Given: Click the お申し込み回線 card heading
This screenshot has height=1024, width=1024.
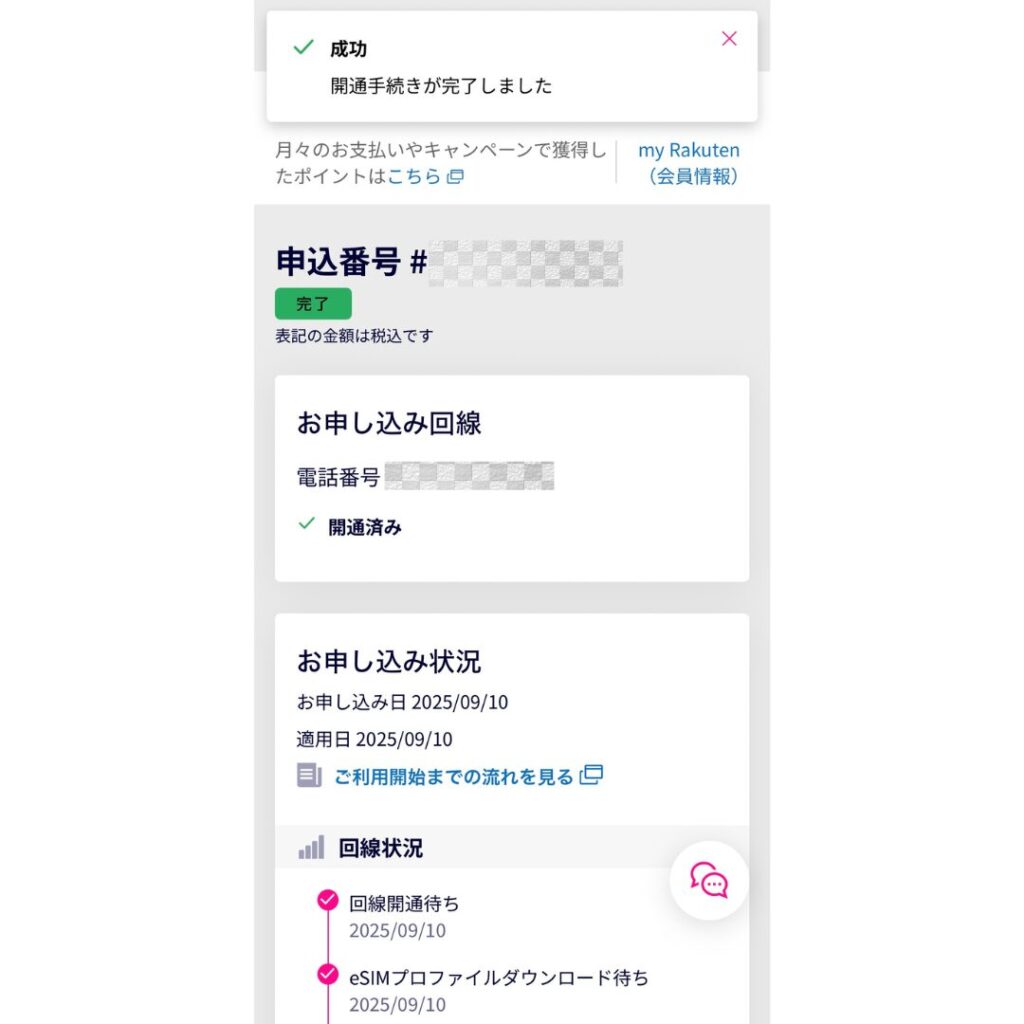Looking at the screenshot, I should pyautogui.click(x=389, y=423).
